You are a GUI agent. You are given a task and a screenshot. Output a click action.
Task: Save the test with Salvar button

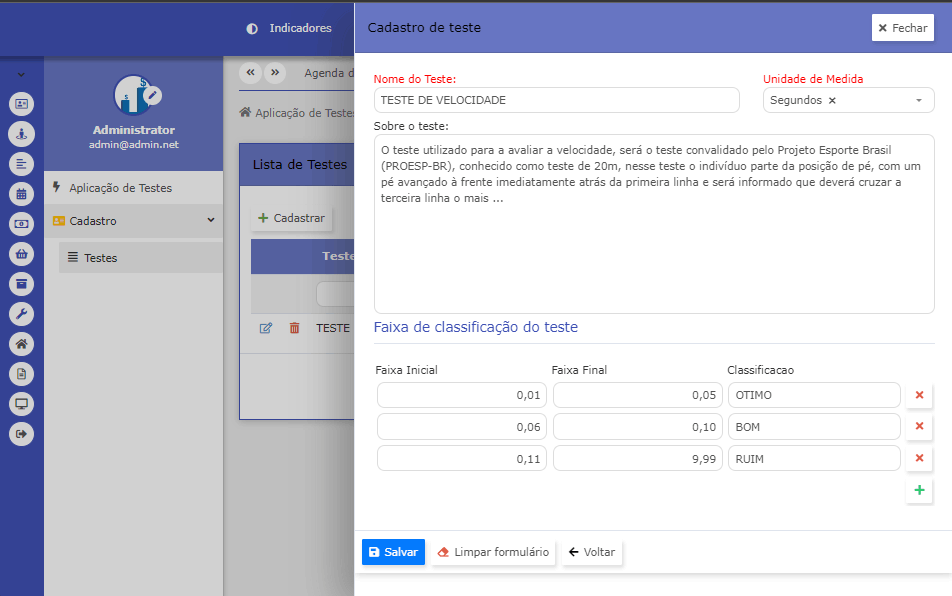[x=393, y=552]
